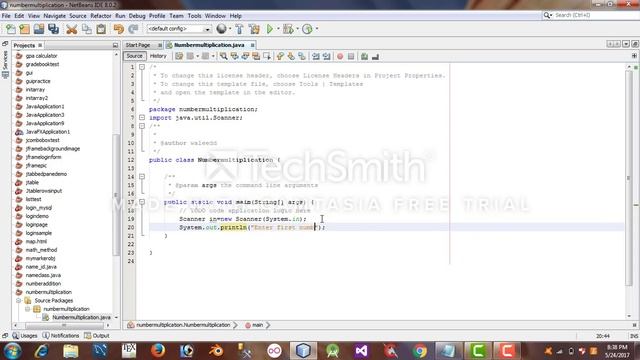Select the gpa calculator project

pyautogui.click(x=41, y=56)
